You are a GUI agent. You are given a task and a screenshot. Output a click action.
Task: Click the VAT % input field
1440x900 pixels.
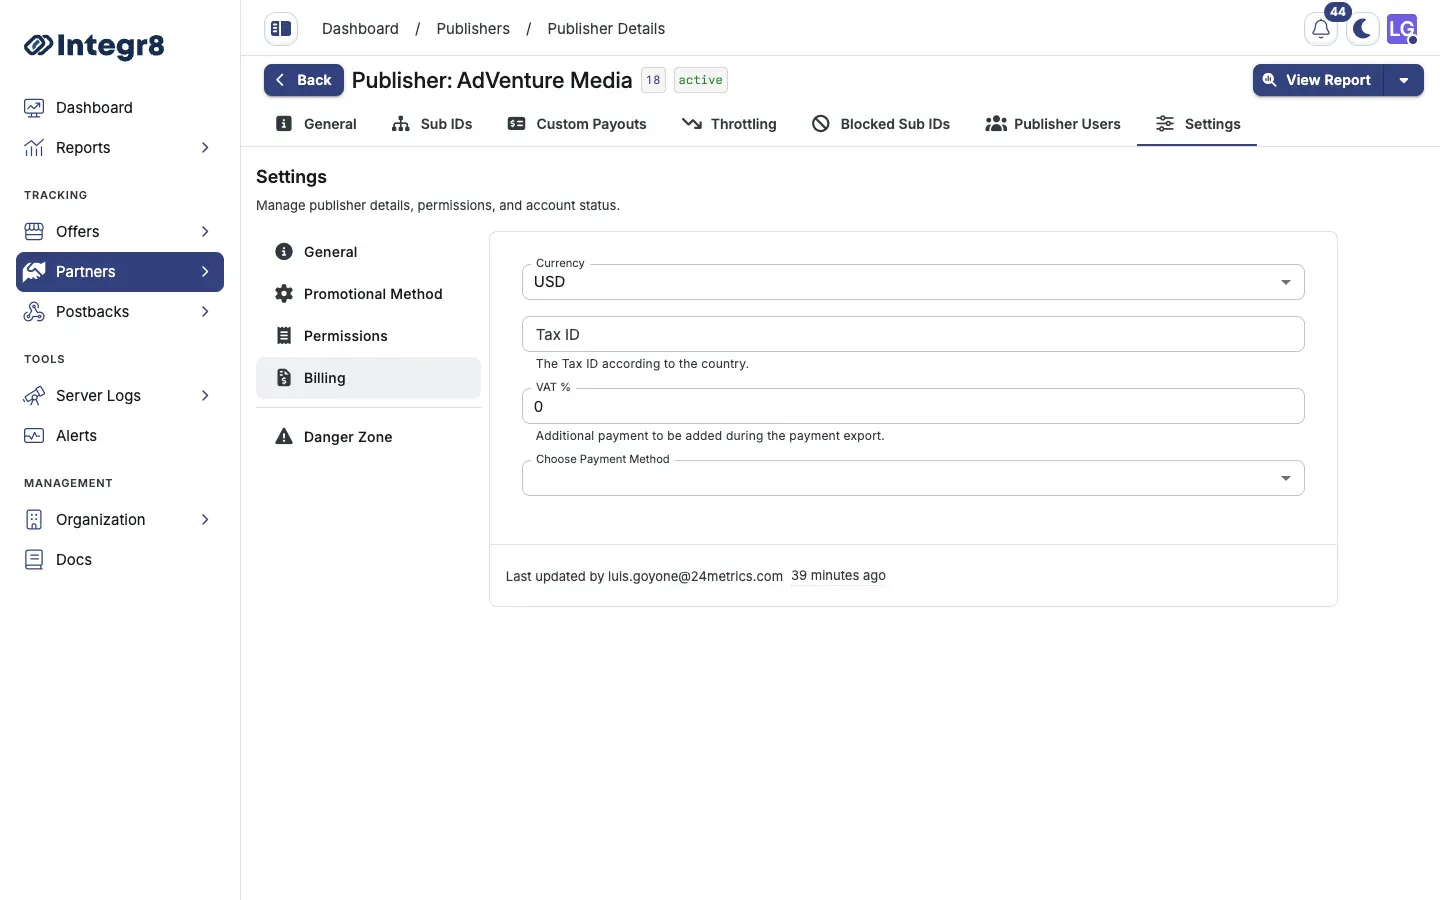pyautogui.click(x=913, y=406)
